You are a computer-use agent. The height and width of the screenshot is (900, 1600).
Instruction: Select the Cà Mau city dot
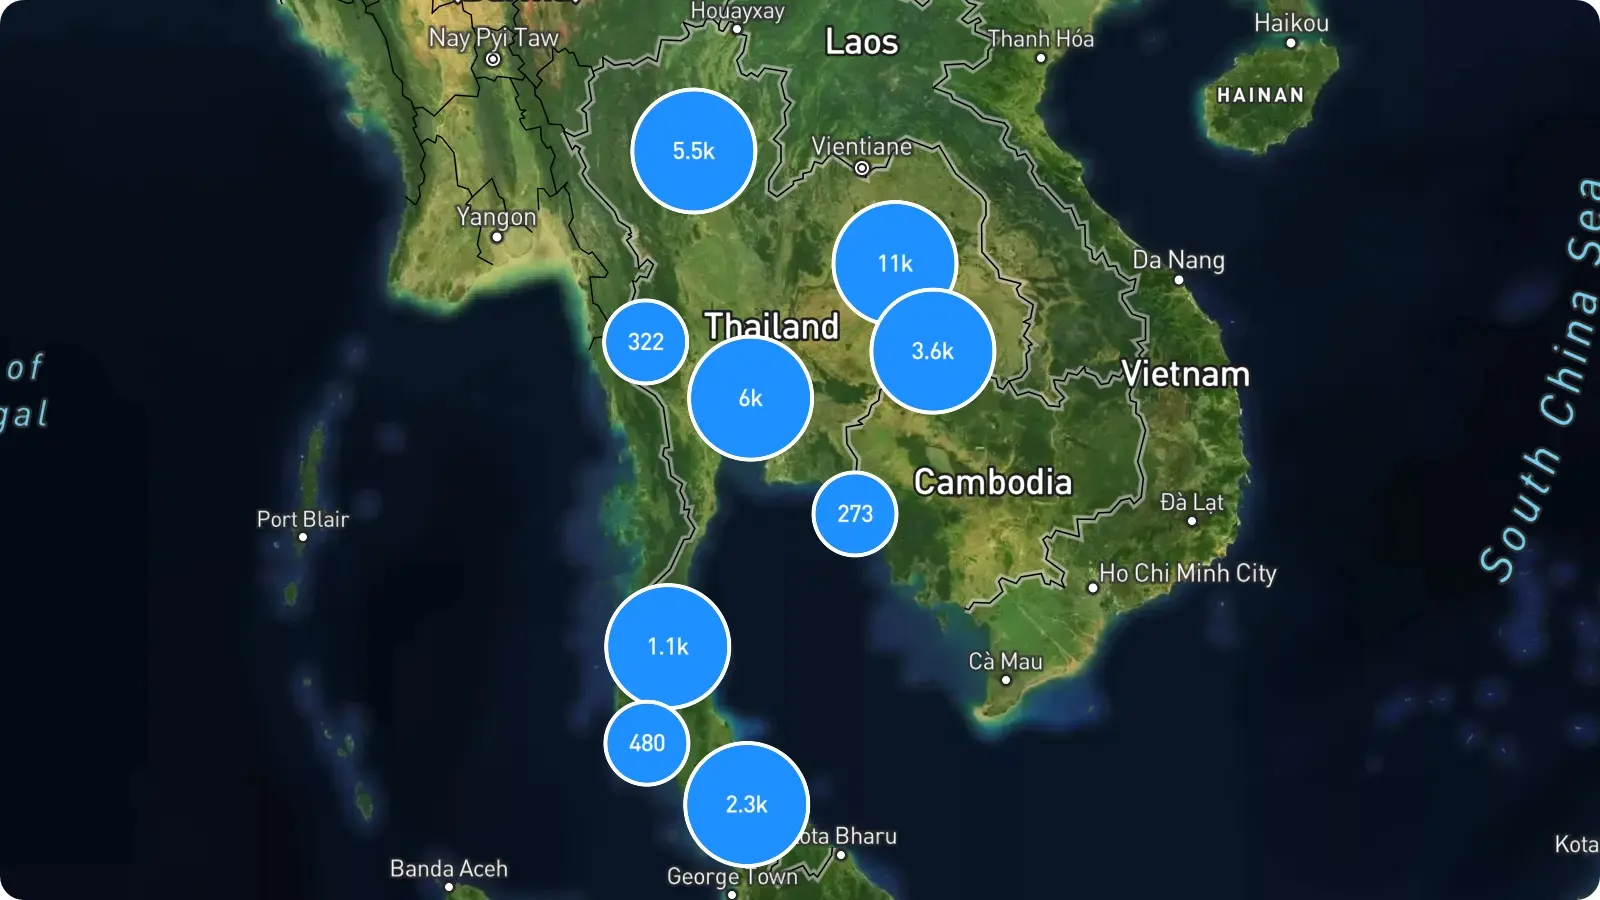click(1006, 680)
